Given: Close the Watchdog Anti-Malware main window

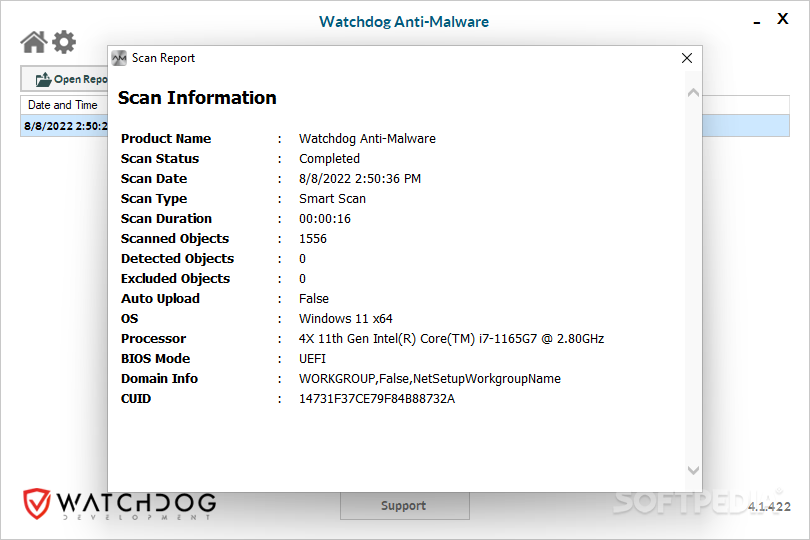Looking at the screenshot, I should [783, 19].
